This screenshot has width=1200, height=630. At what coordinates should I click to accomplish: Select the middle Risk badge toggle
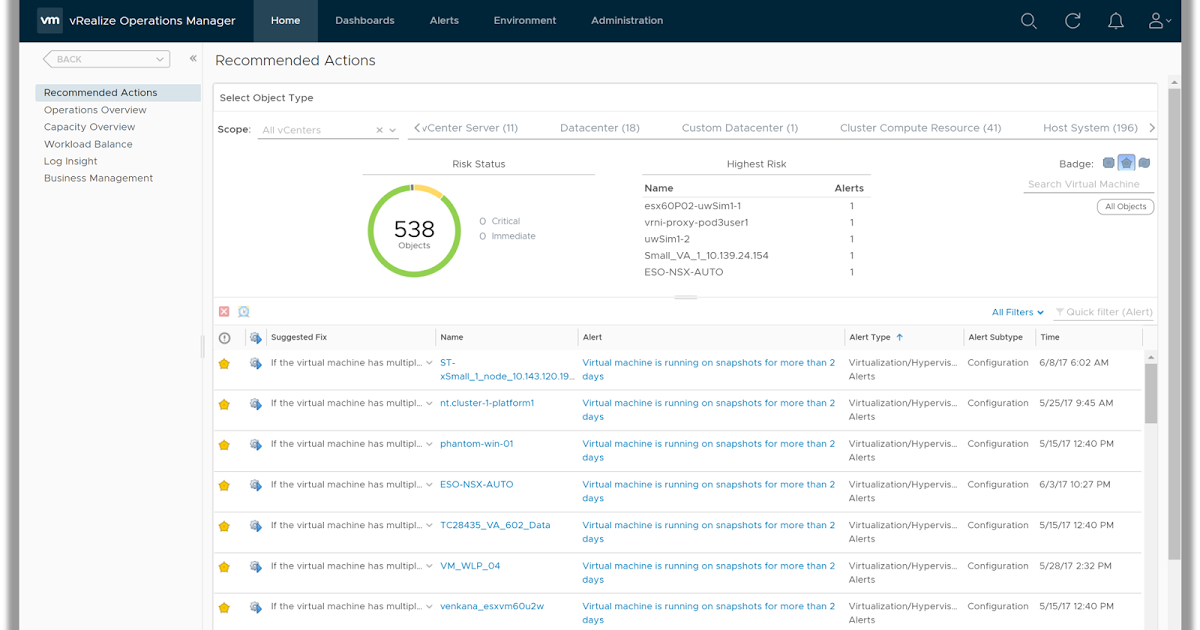tap(1126, 163)
